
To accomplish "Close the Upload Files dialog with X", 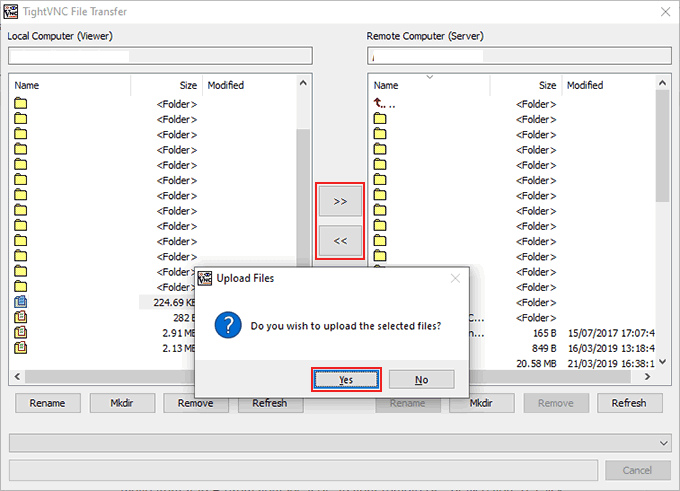I will tap(455, 278).
